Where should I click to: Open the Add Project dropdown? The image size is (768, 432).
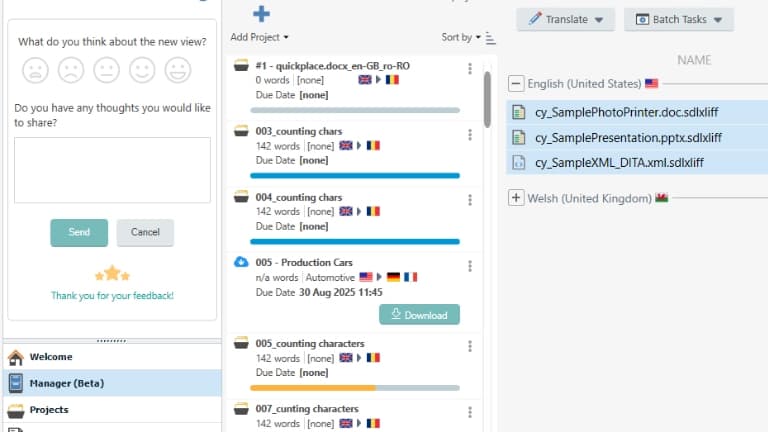coord(260,37)
